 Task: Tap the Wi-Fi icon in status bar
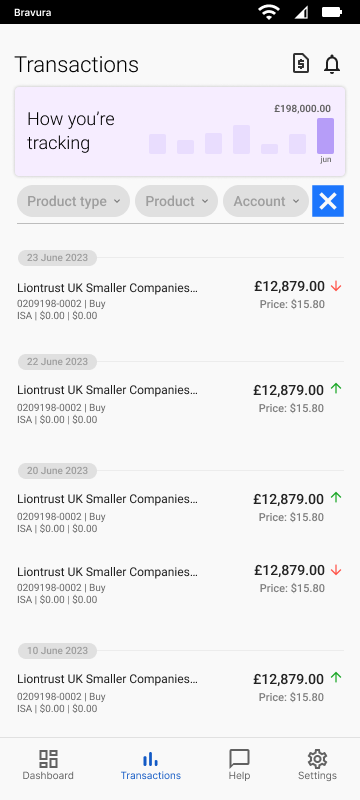coord(269,12)
